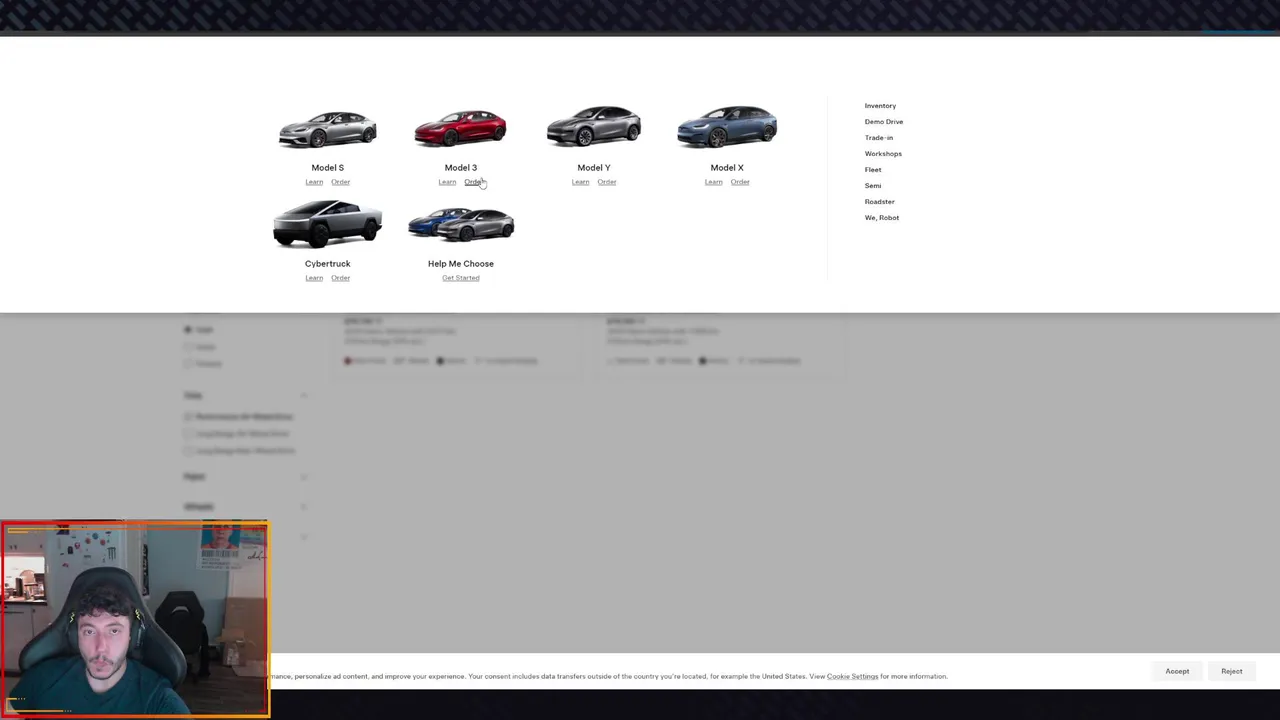Open the Inventory menu item
Image resolution: width=1280 pixels, height=720 pixels.
click(x=880, y=106)
